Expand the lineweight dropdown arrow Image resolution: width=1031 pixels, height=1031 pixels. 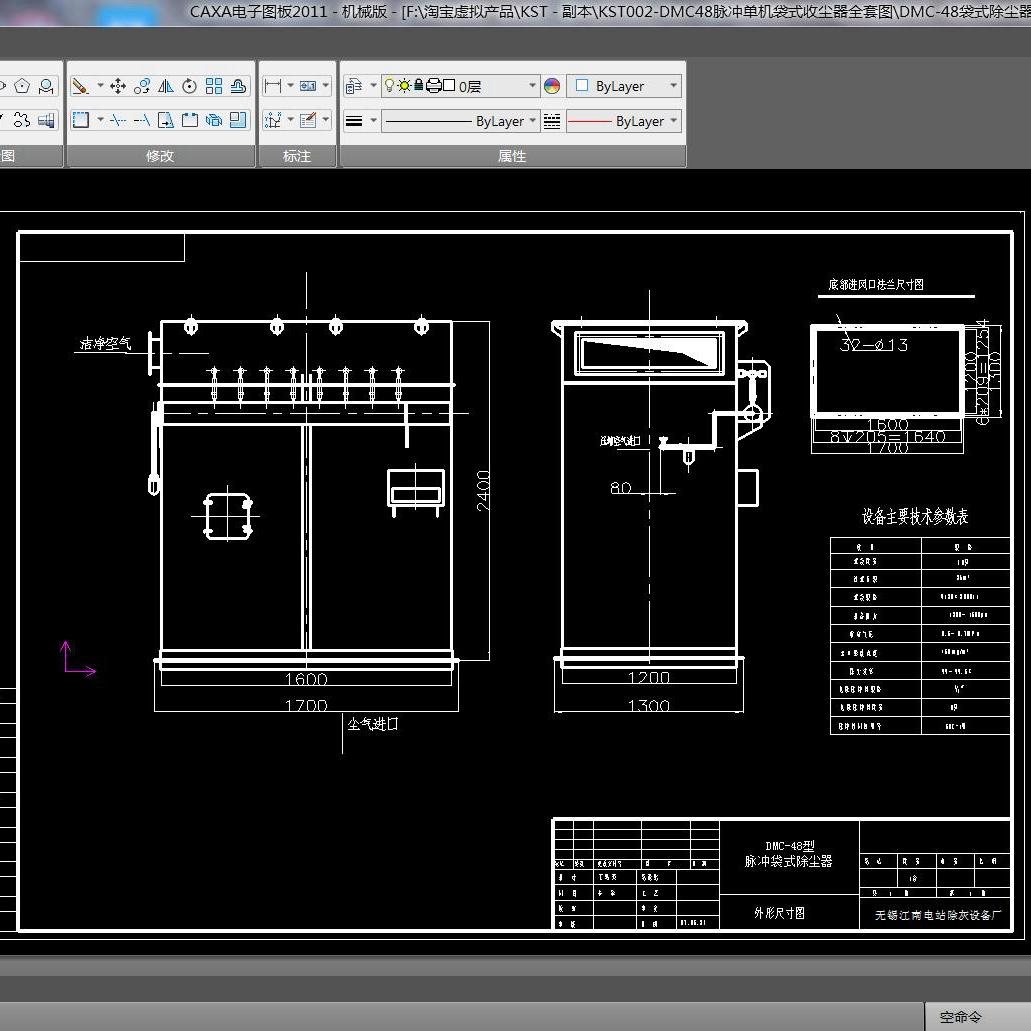(373, 121)
